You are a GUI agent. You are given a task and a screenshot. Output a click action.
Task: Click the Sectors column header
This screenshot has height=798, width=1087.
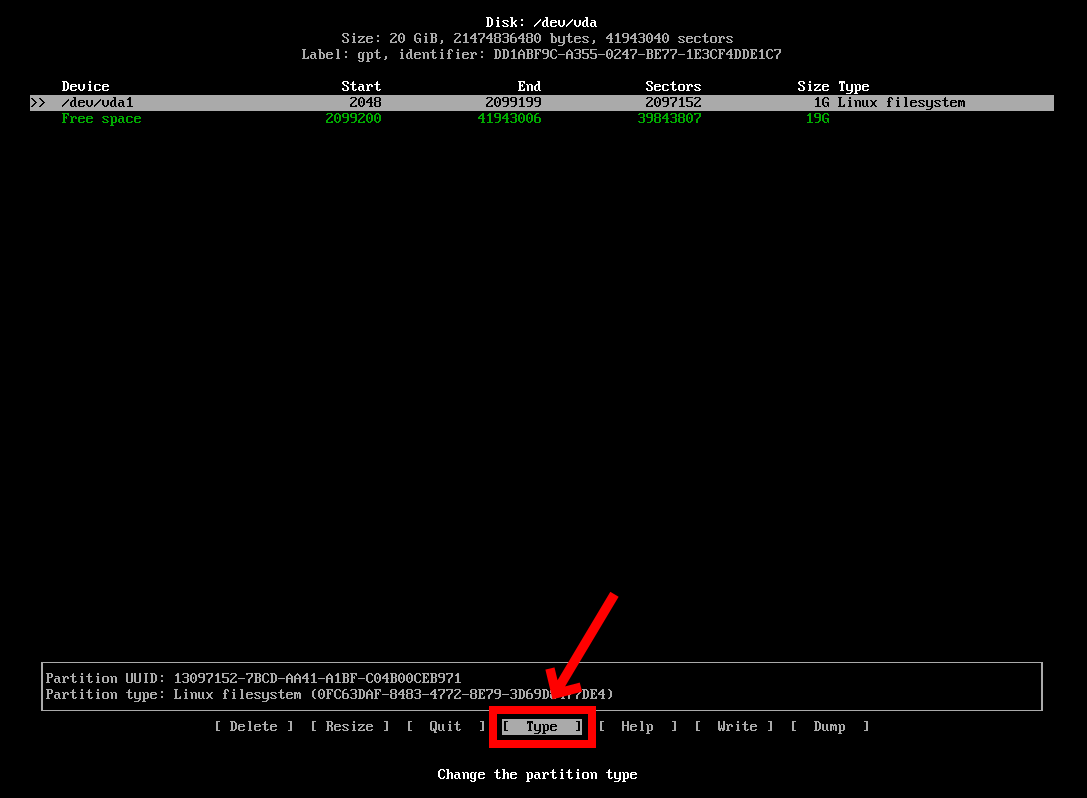pos(673,87)
